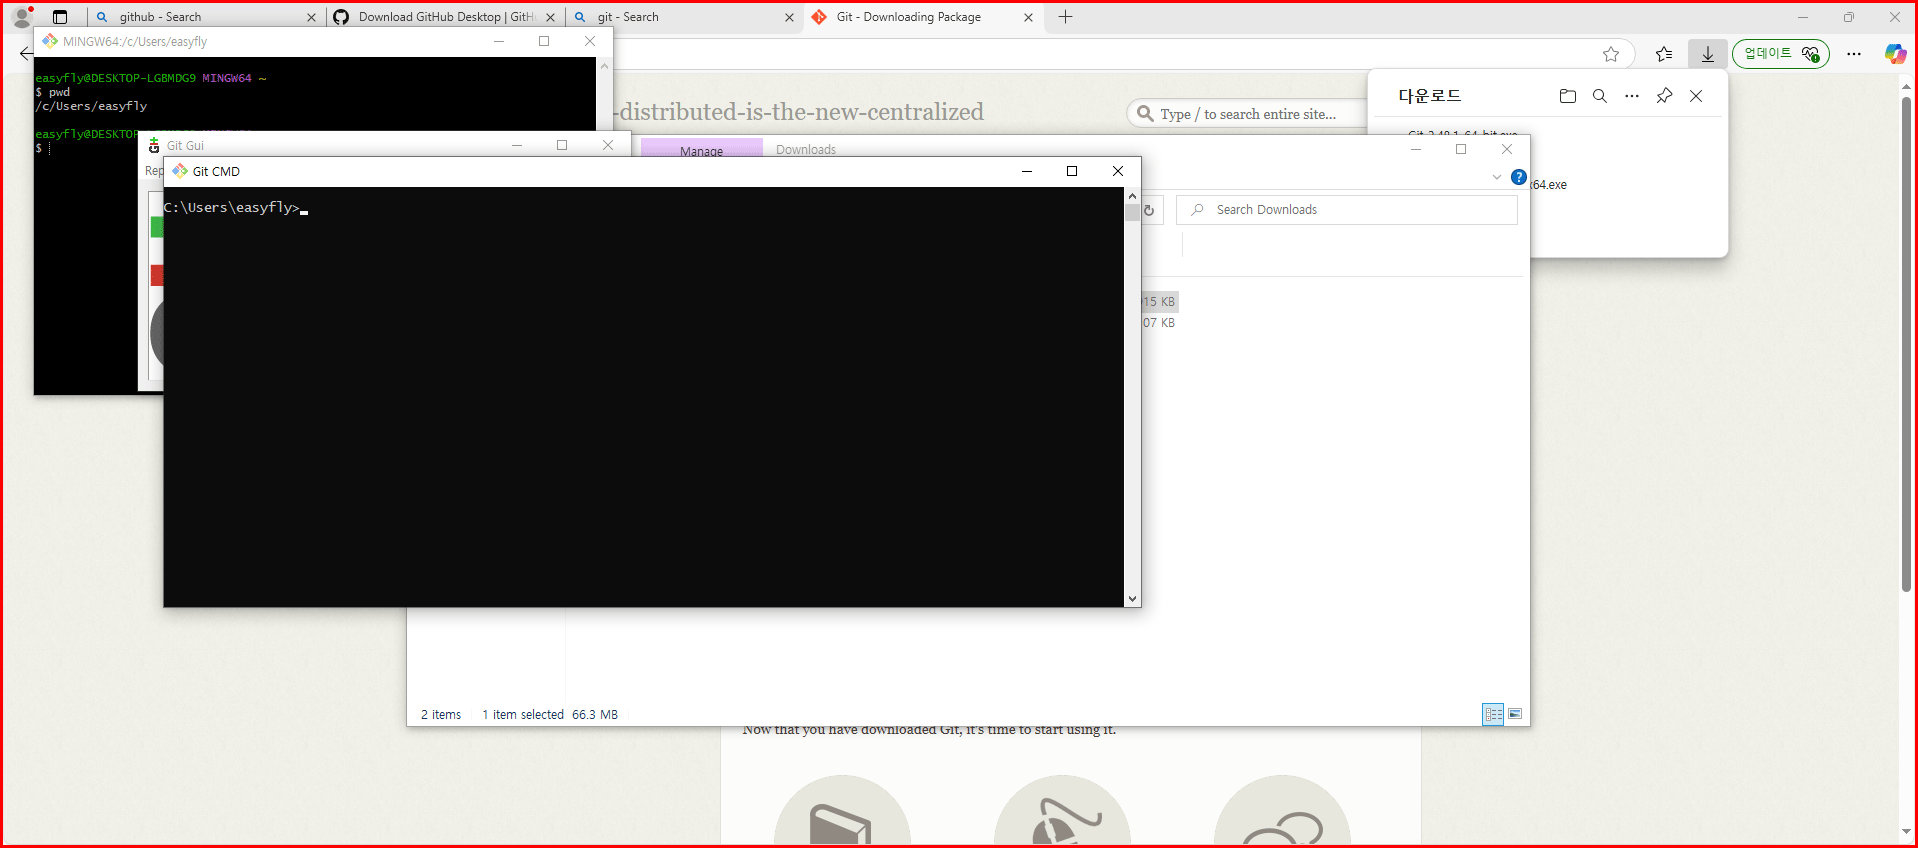This screenshot has height=848, width=1918.
Task: Click the '07 KB' file size cell
Action: (x=1159, y=323)
